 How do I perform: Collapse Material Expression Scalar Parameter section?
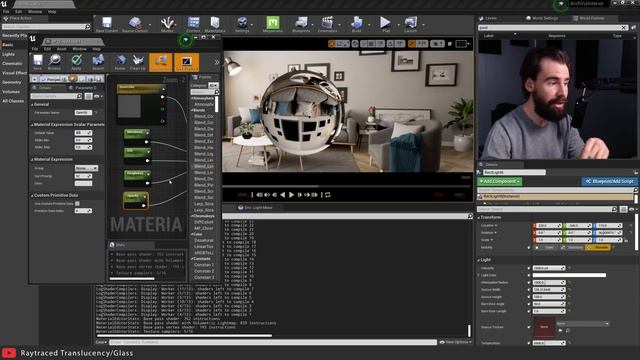(32, 124)
